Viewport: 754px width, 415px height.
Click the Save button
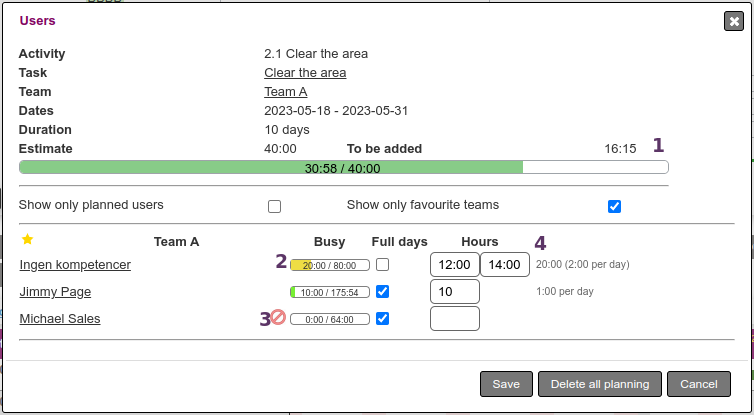[x=506, y=384]
